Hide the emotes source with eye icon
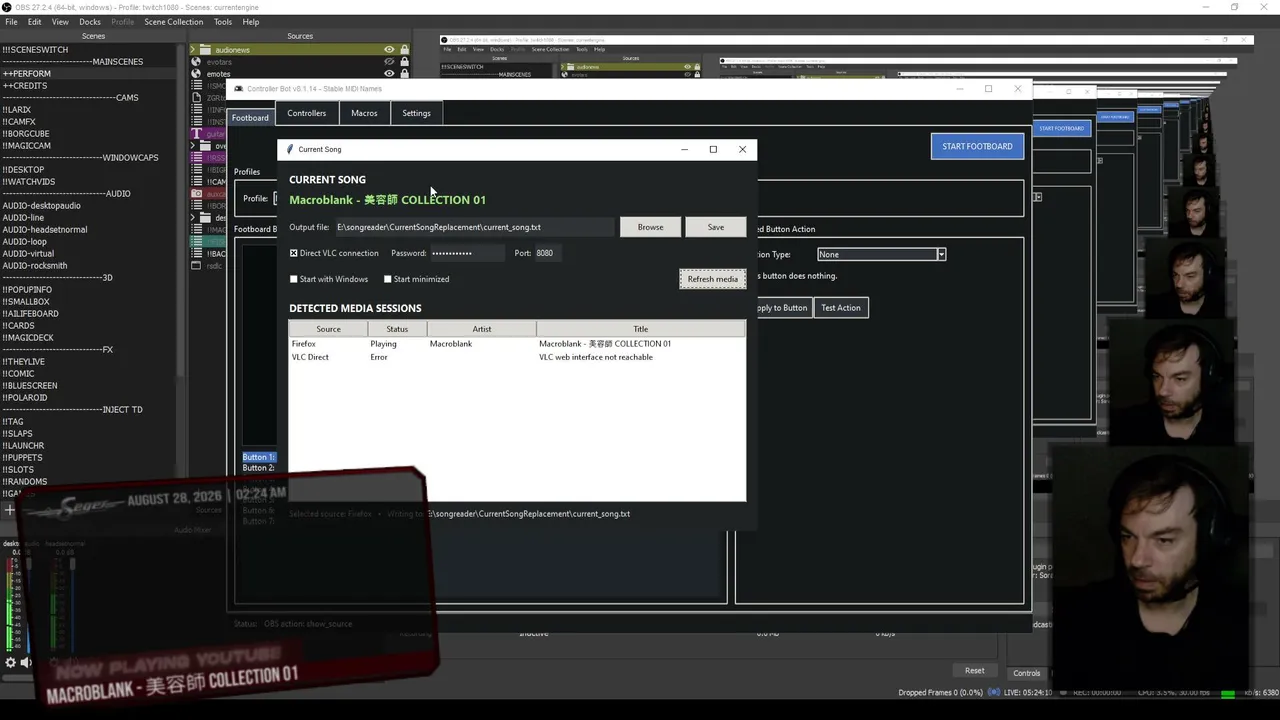Viewport: 1280px width, 720px height. pyautogui.click(x=389, y=73)
